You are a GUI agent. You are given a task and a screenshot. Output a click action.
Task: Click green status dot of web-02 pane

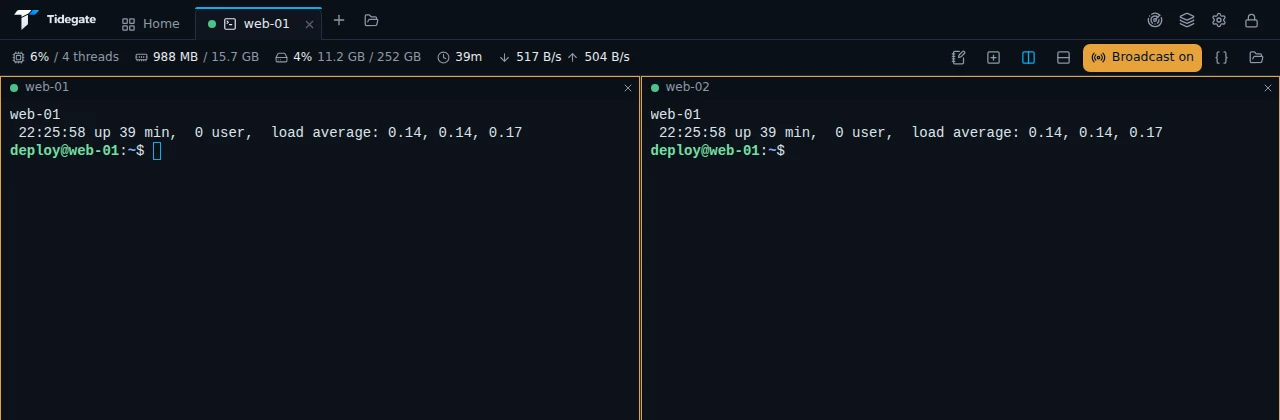pos(655,88)
